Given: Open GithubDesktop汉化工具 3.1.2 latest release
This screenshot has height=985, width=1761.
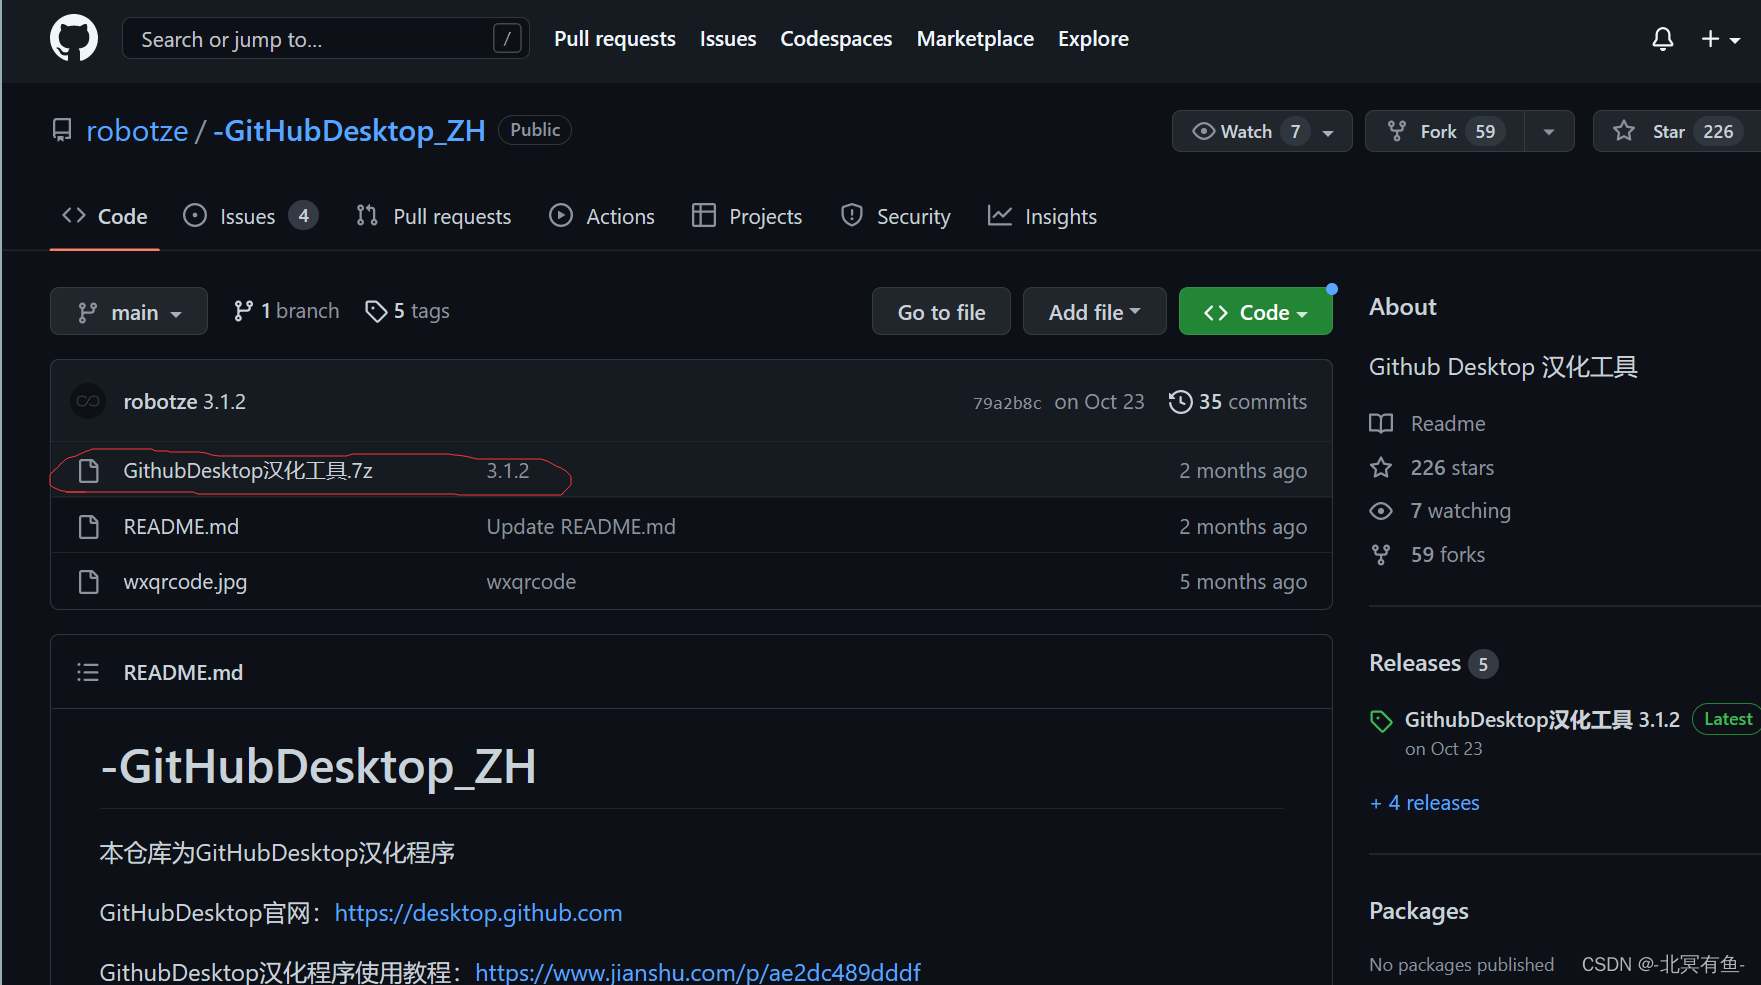Looking at the screenshot, I should 1542,720.
